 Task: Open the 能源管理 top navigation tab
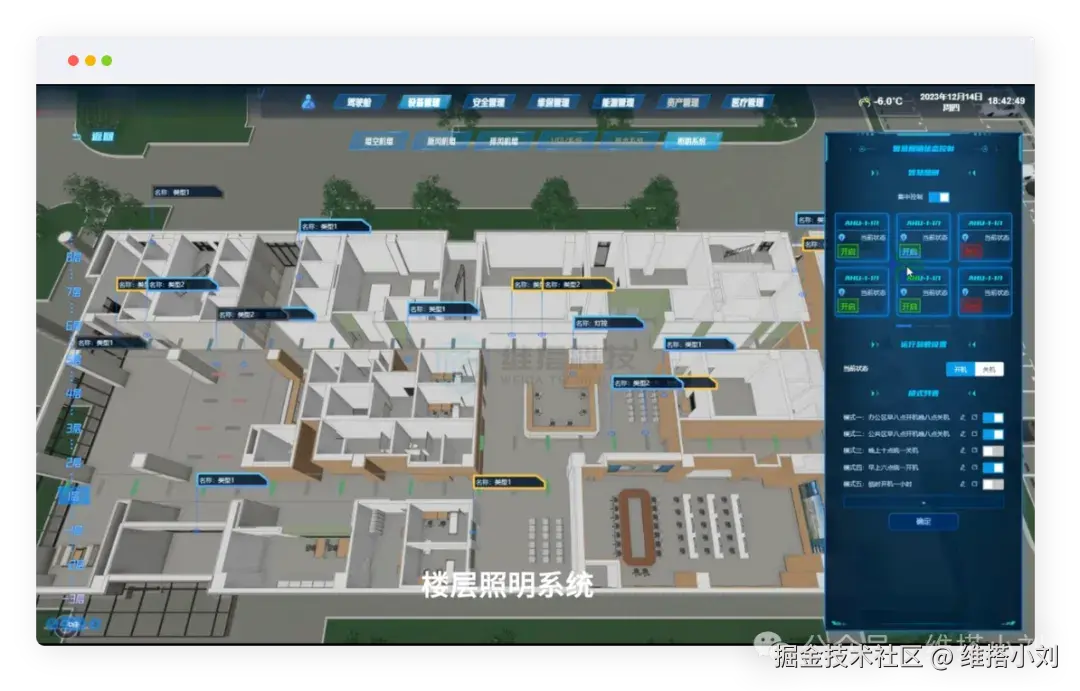coord(618,103)
